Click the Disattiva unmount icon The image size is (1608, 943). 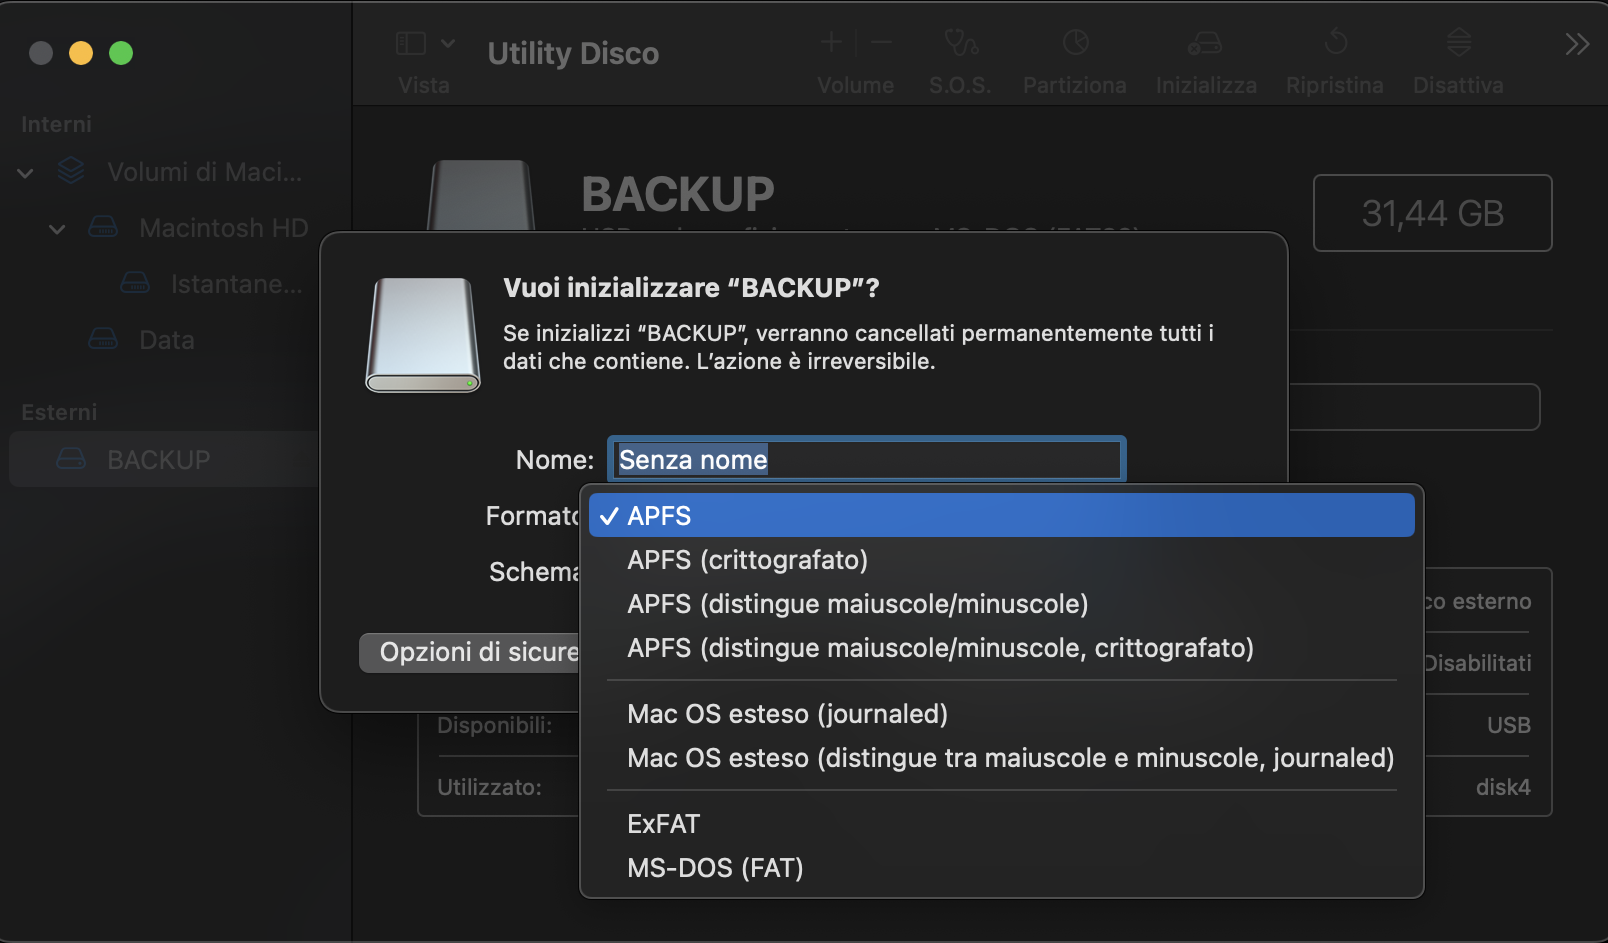(x=1457, y=55)
